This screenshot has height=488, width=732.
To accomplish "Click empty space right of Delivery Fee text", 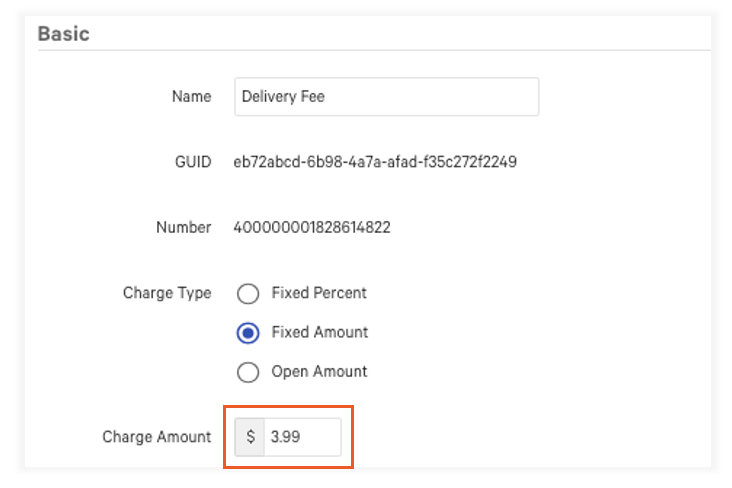I will (x=450, y=97).
